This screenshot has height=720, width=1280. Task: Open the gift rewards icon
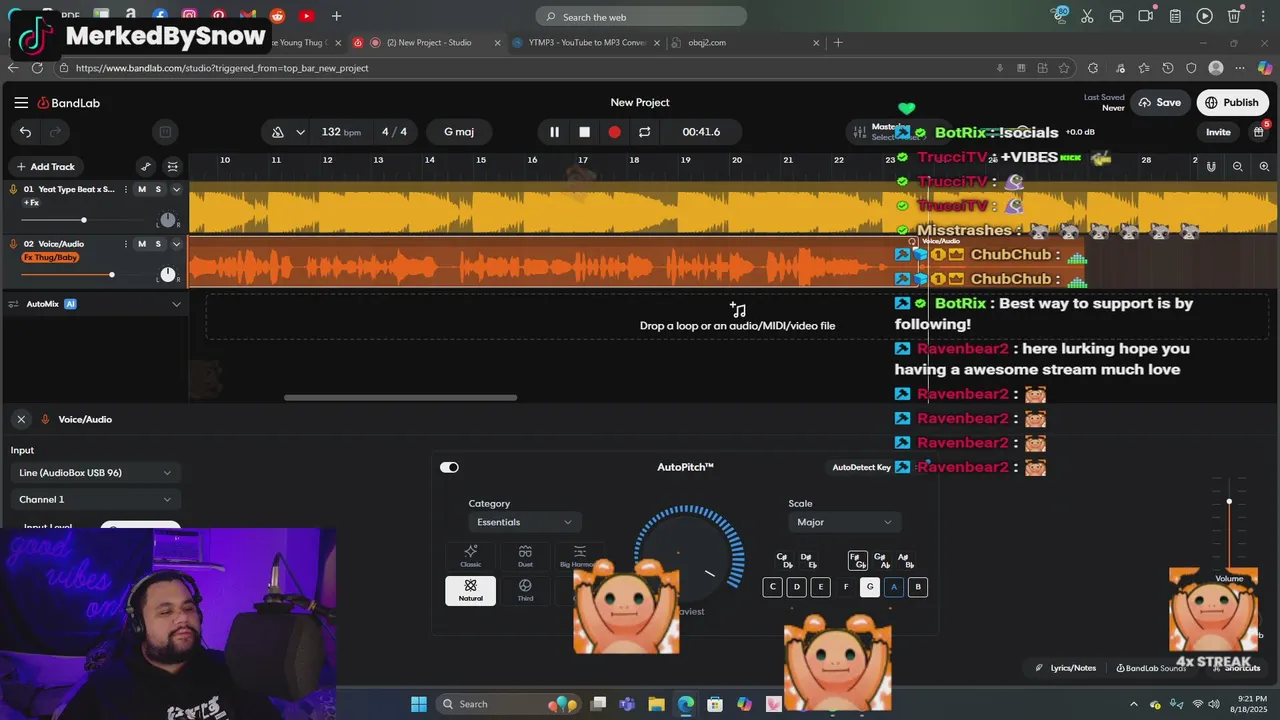[1260, 131]
